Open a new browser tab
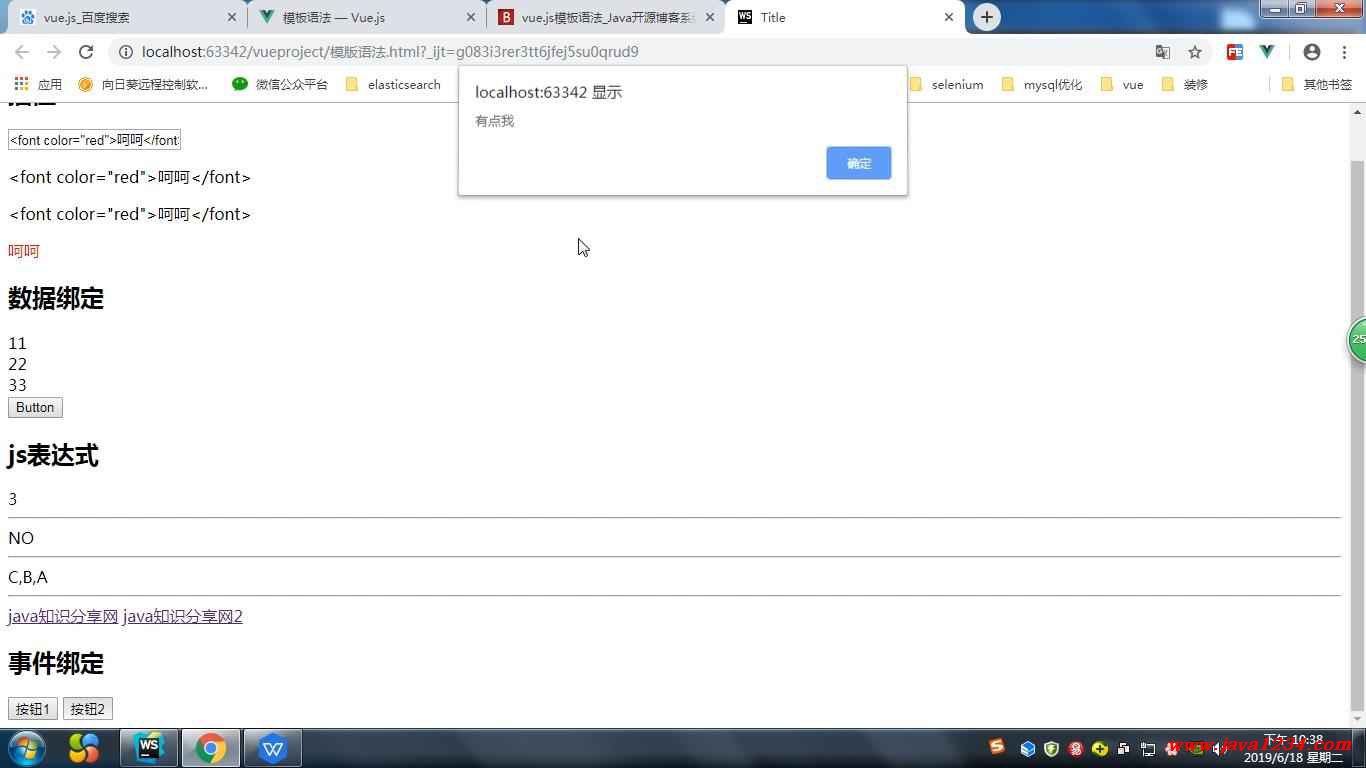This screenshot has height=768, width=1366. [986, 17]
